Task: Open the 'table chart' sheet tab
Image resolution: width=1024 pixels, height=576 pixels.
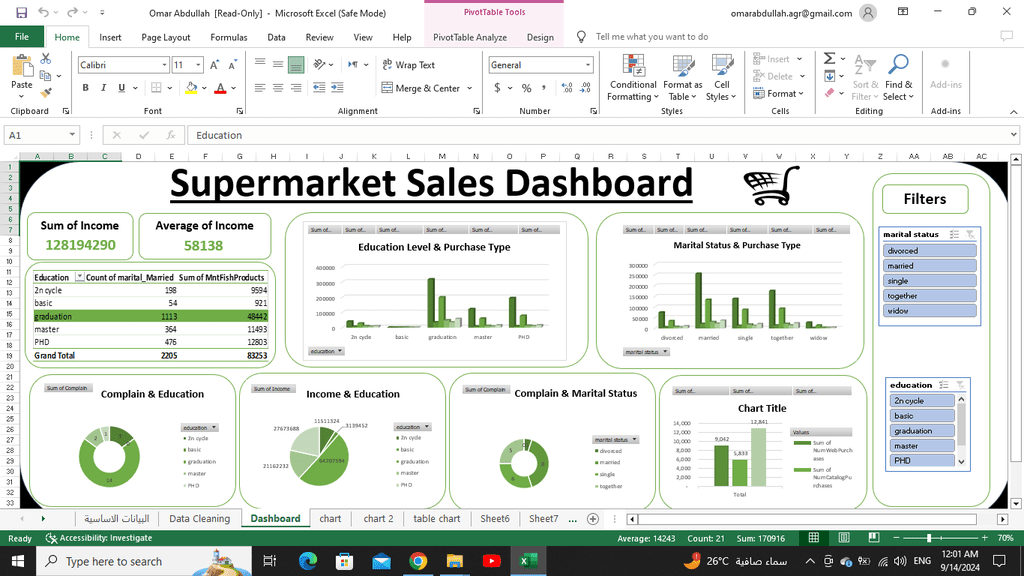Action: click(x=436, y=519)
